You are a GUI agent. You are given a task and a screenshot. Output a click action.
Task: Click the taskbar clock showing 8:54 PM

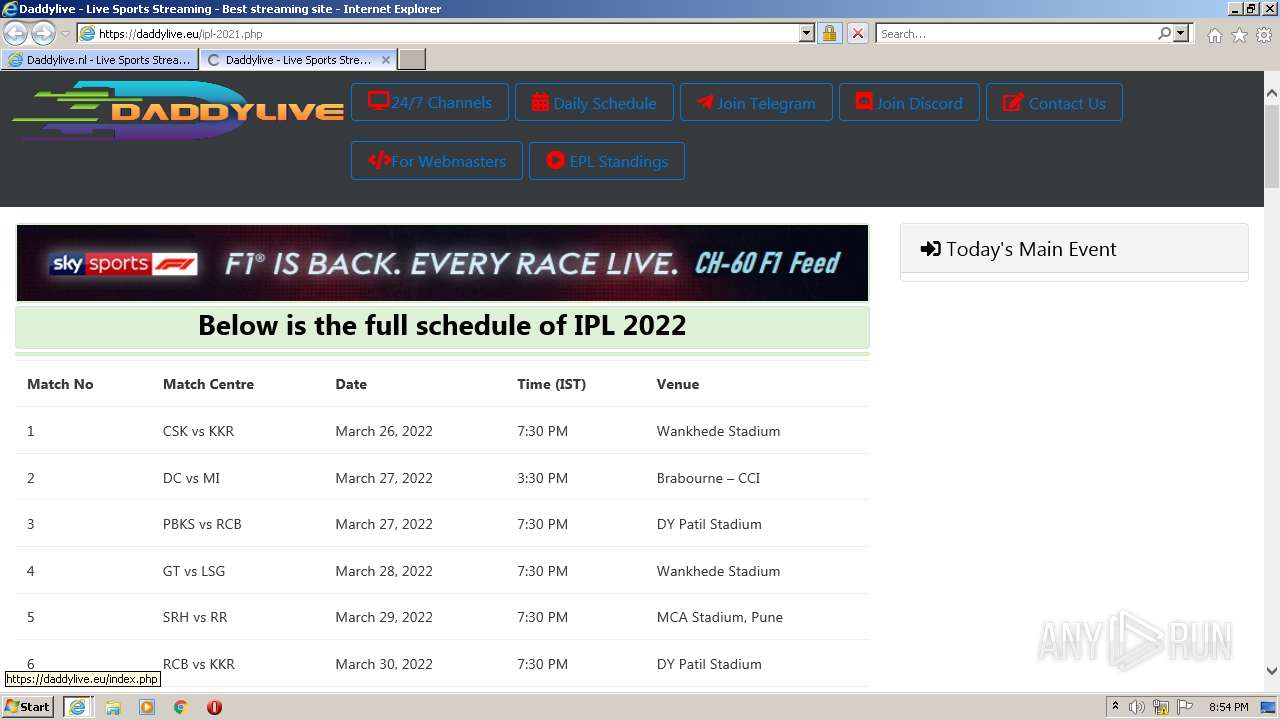(x=1228, y=707)
